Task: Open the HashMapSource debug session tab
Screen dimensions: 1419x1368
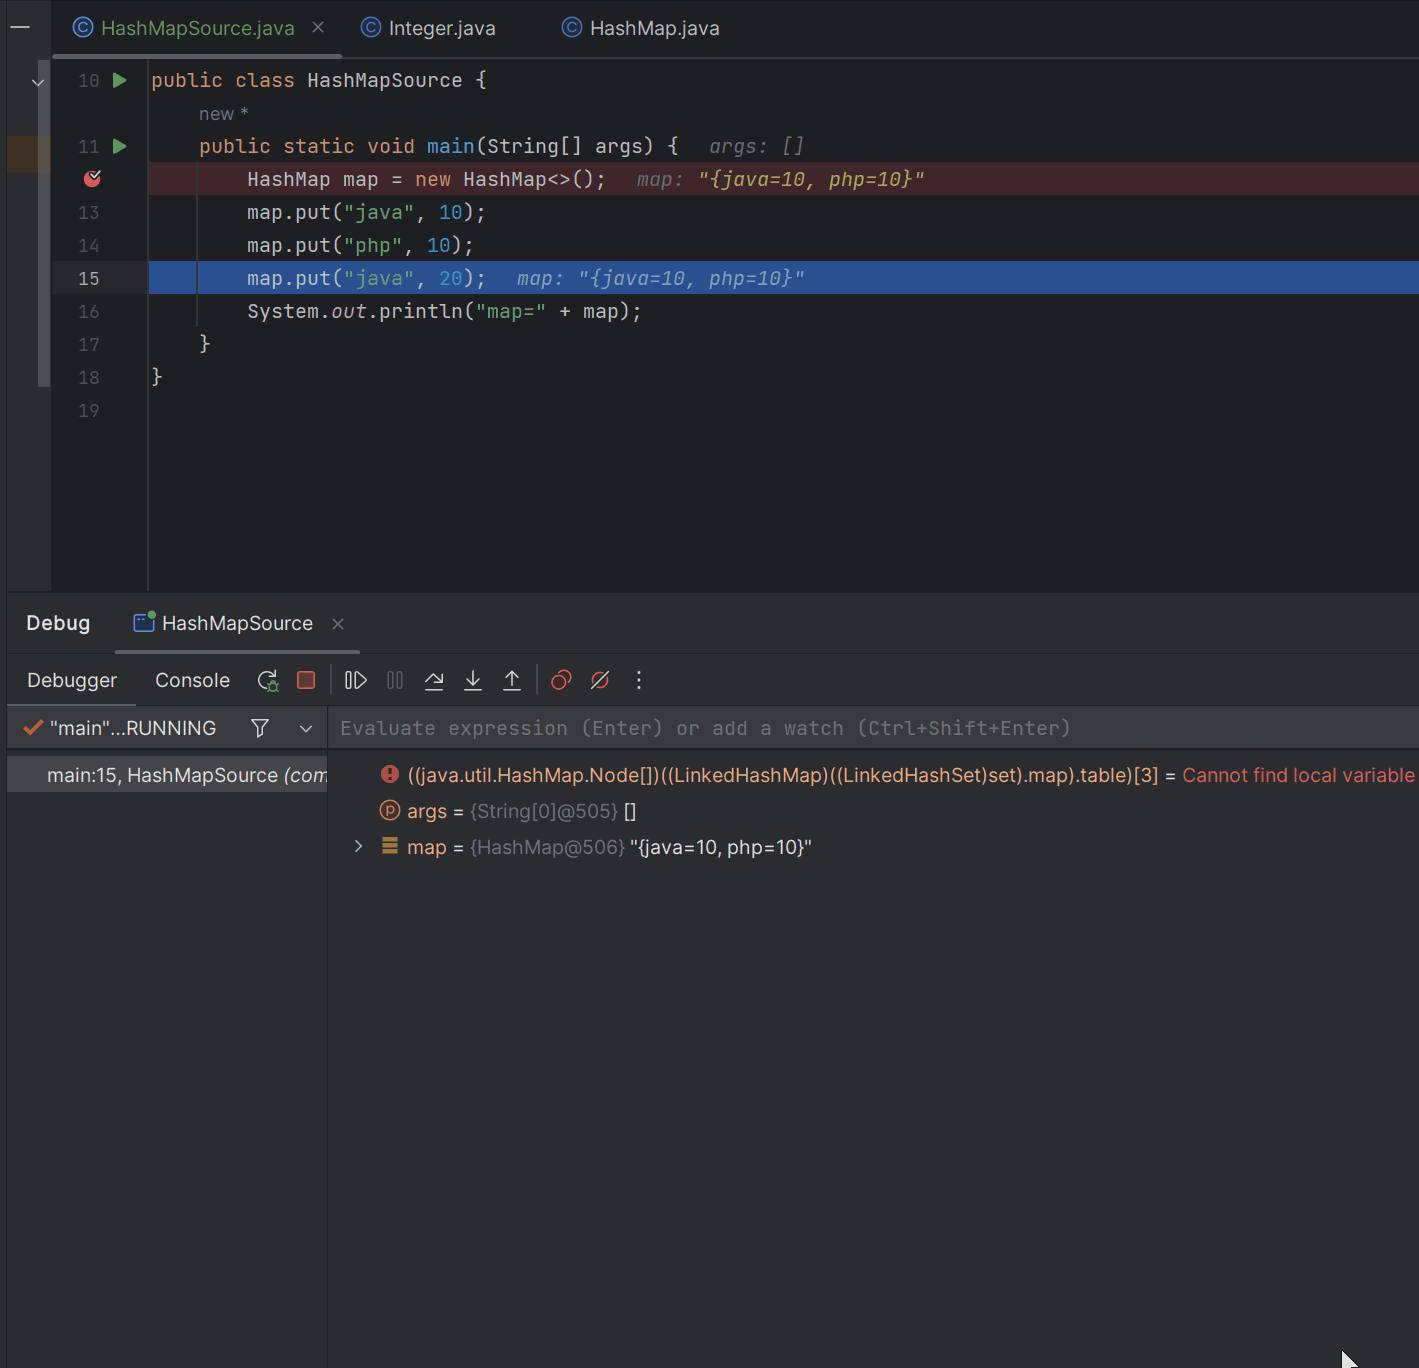Action: (237, 623)
